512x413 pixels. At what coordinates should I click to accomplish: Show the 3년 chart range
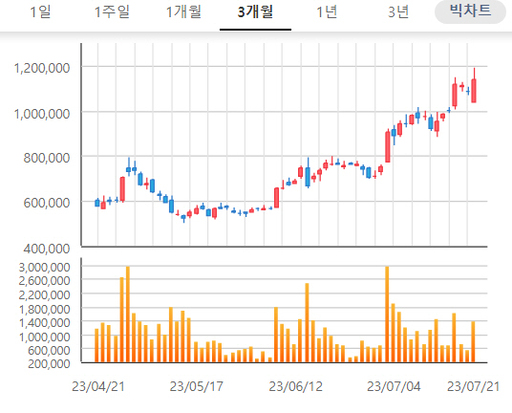(x=398, y=12)
